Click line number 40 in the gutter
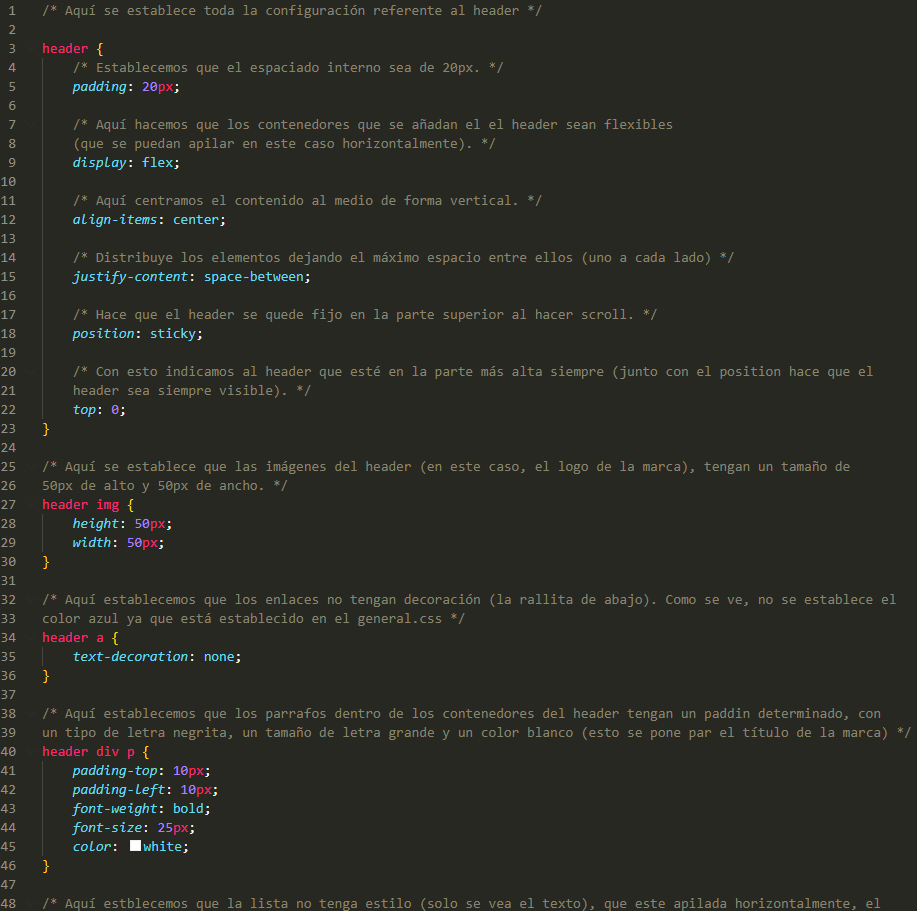 pos(8,752)
